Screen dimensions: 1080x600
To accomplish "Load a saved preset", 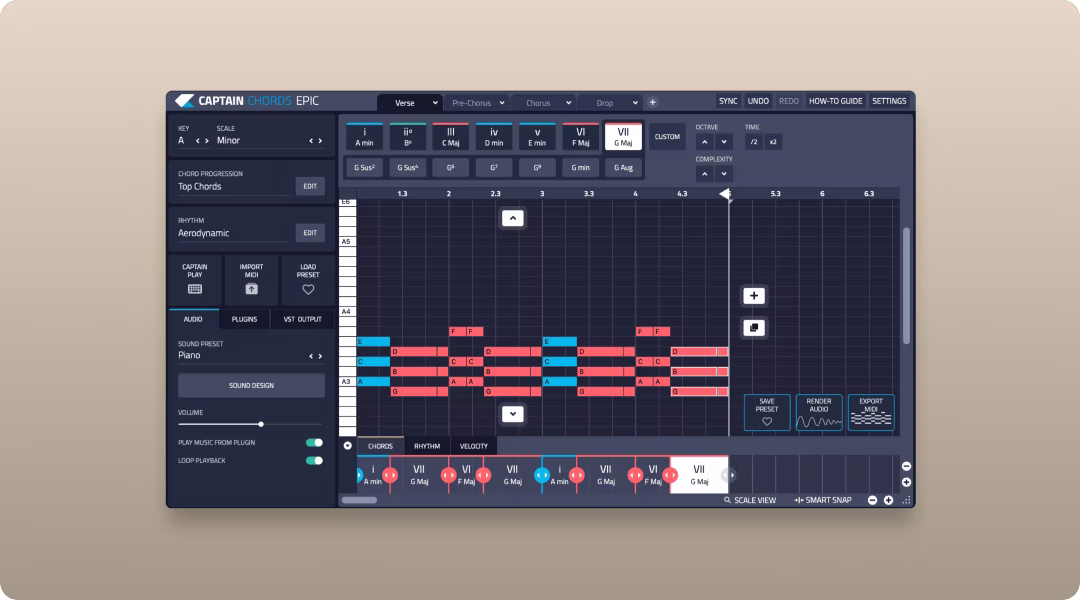I will [308, 279].
